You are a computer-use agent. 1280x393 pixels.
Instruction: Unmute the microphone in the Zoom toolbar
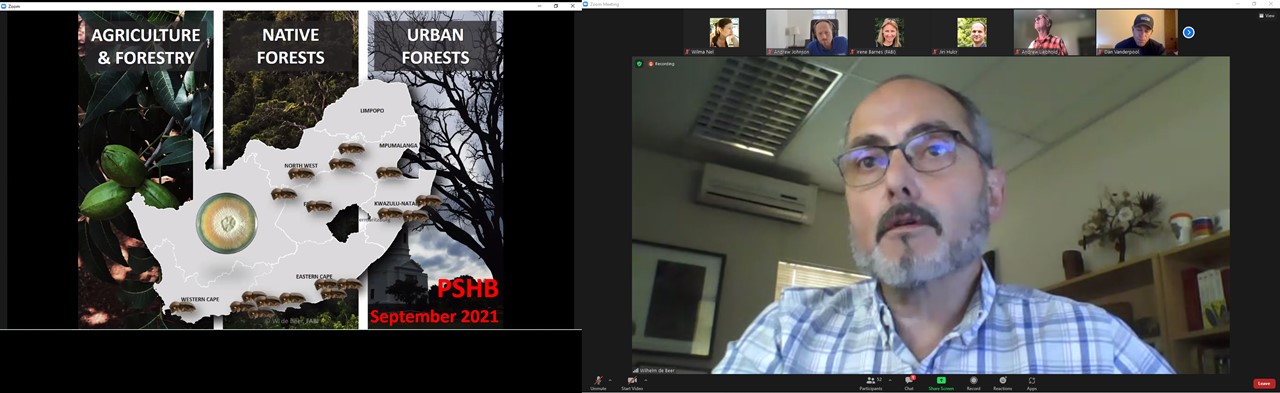[x=598, y=382]
